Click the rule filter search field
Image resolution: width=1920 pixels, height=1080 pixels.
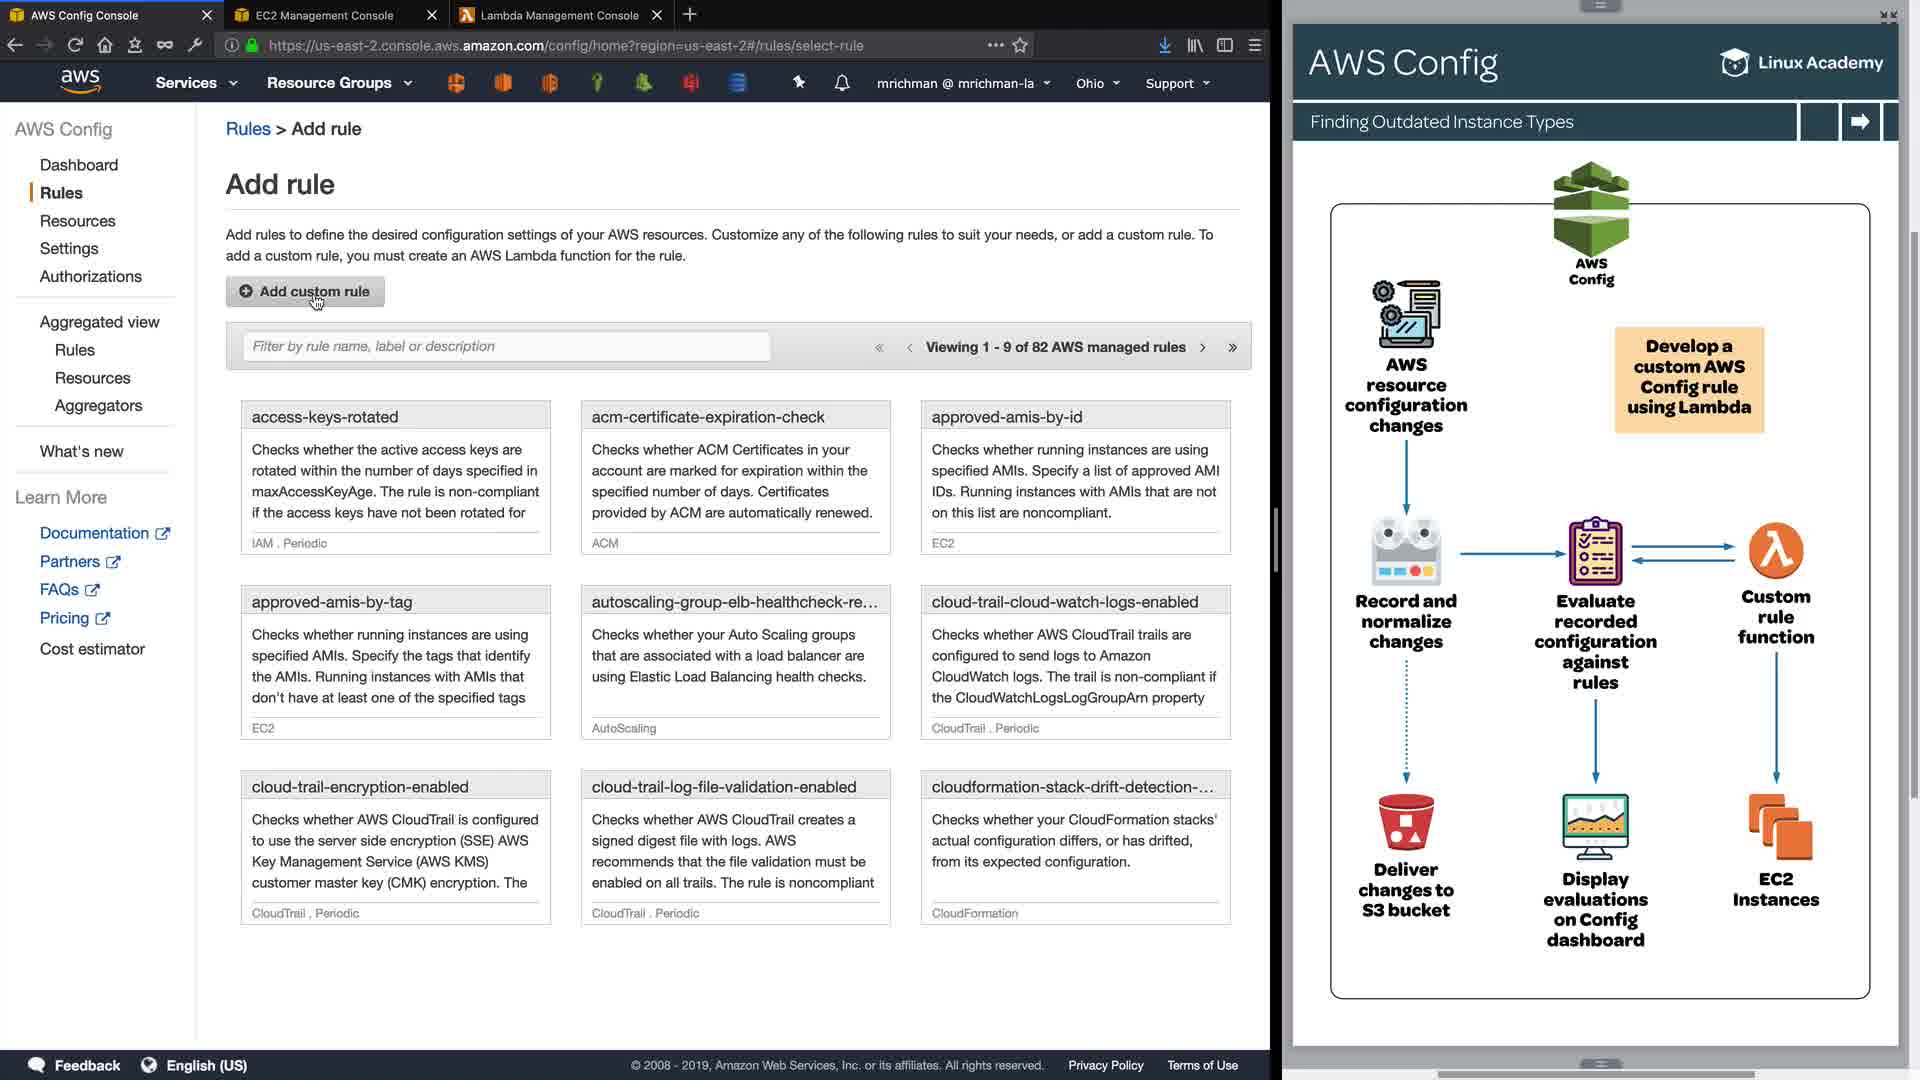pos(506,347)
